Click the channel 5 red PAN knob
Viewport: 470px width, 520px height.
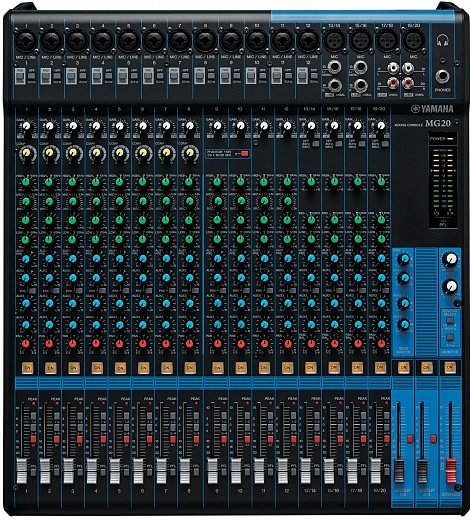[119, 343]
